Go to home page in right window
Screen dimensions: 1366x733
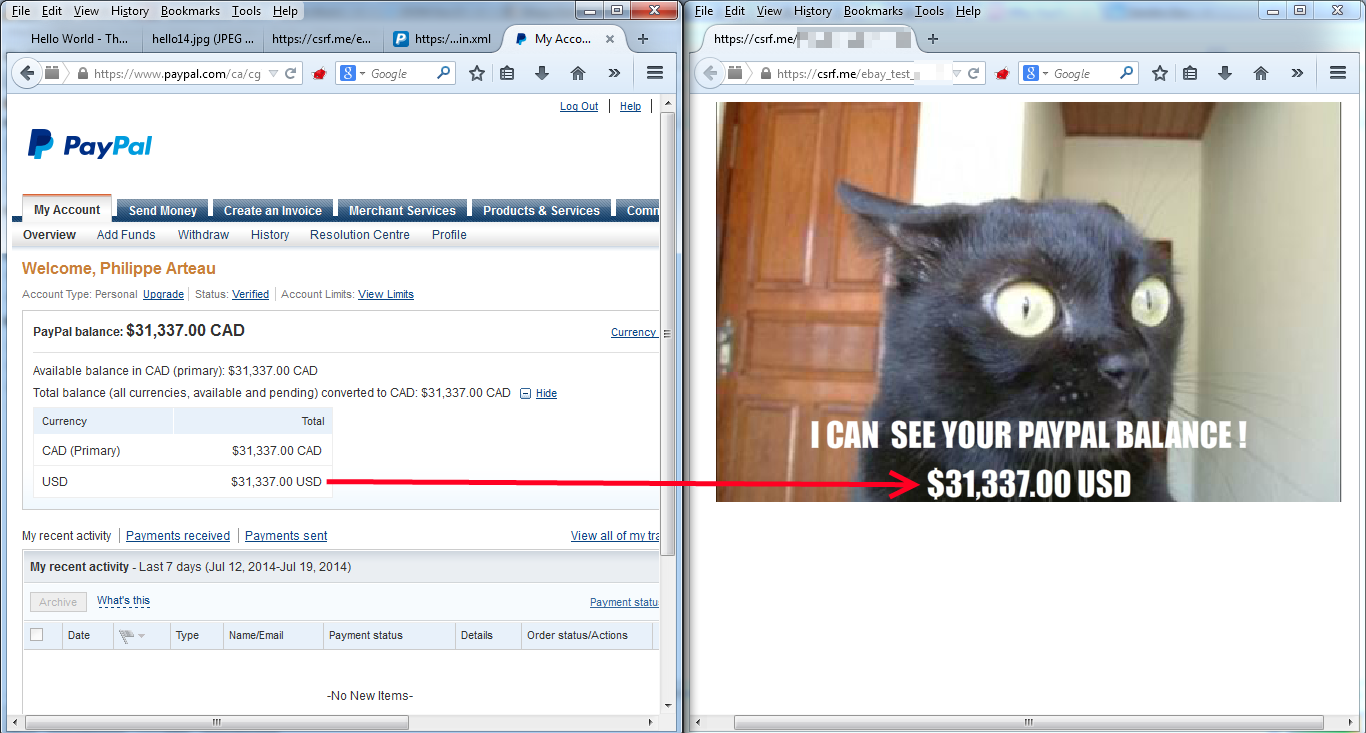(1260, 73)
